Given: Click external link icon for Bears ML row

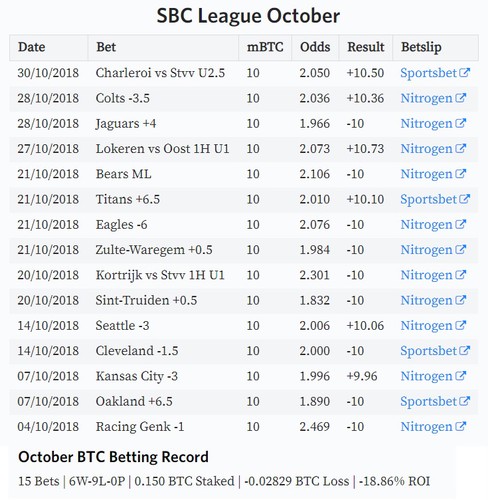Looking at the screenshot, I should tap(460, 173).
